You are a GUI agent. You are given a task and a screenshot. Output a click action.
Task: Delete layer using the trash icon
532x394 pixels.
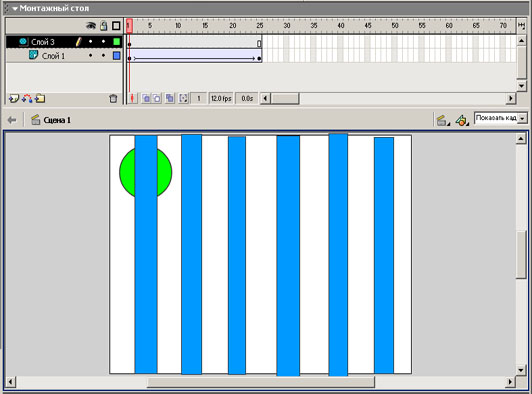113,99
